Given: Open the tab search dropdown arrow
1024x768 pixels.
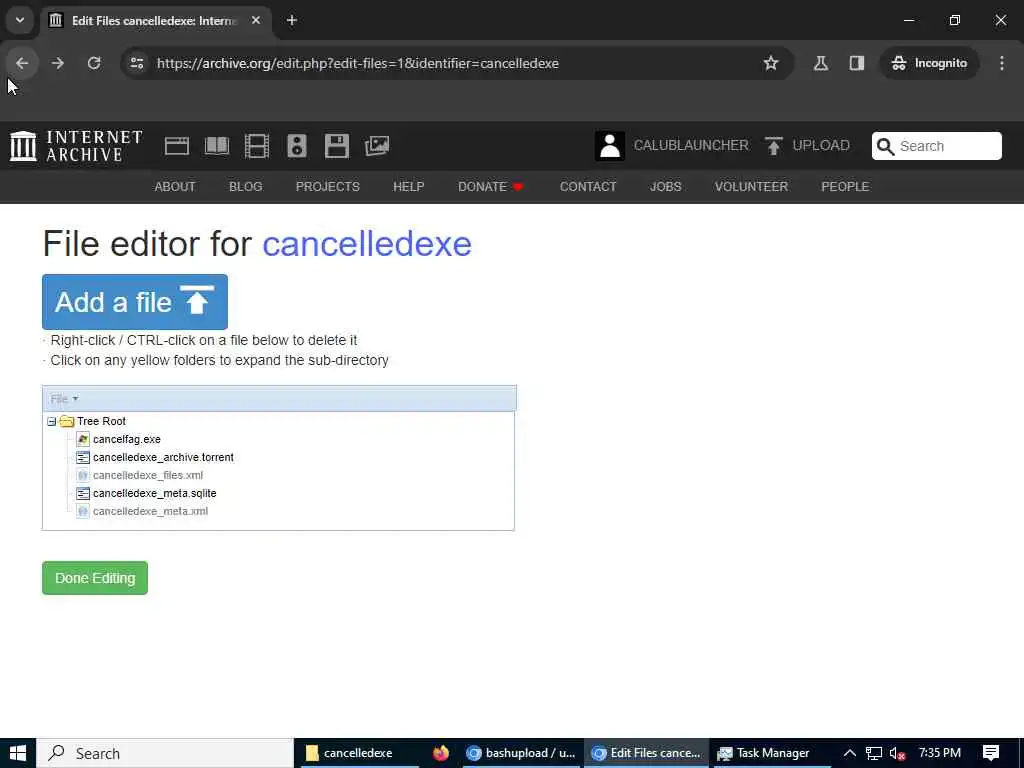Looking at the screenshot, I should click(20, 20).
